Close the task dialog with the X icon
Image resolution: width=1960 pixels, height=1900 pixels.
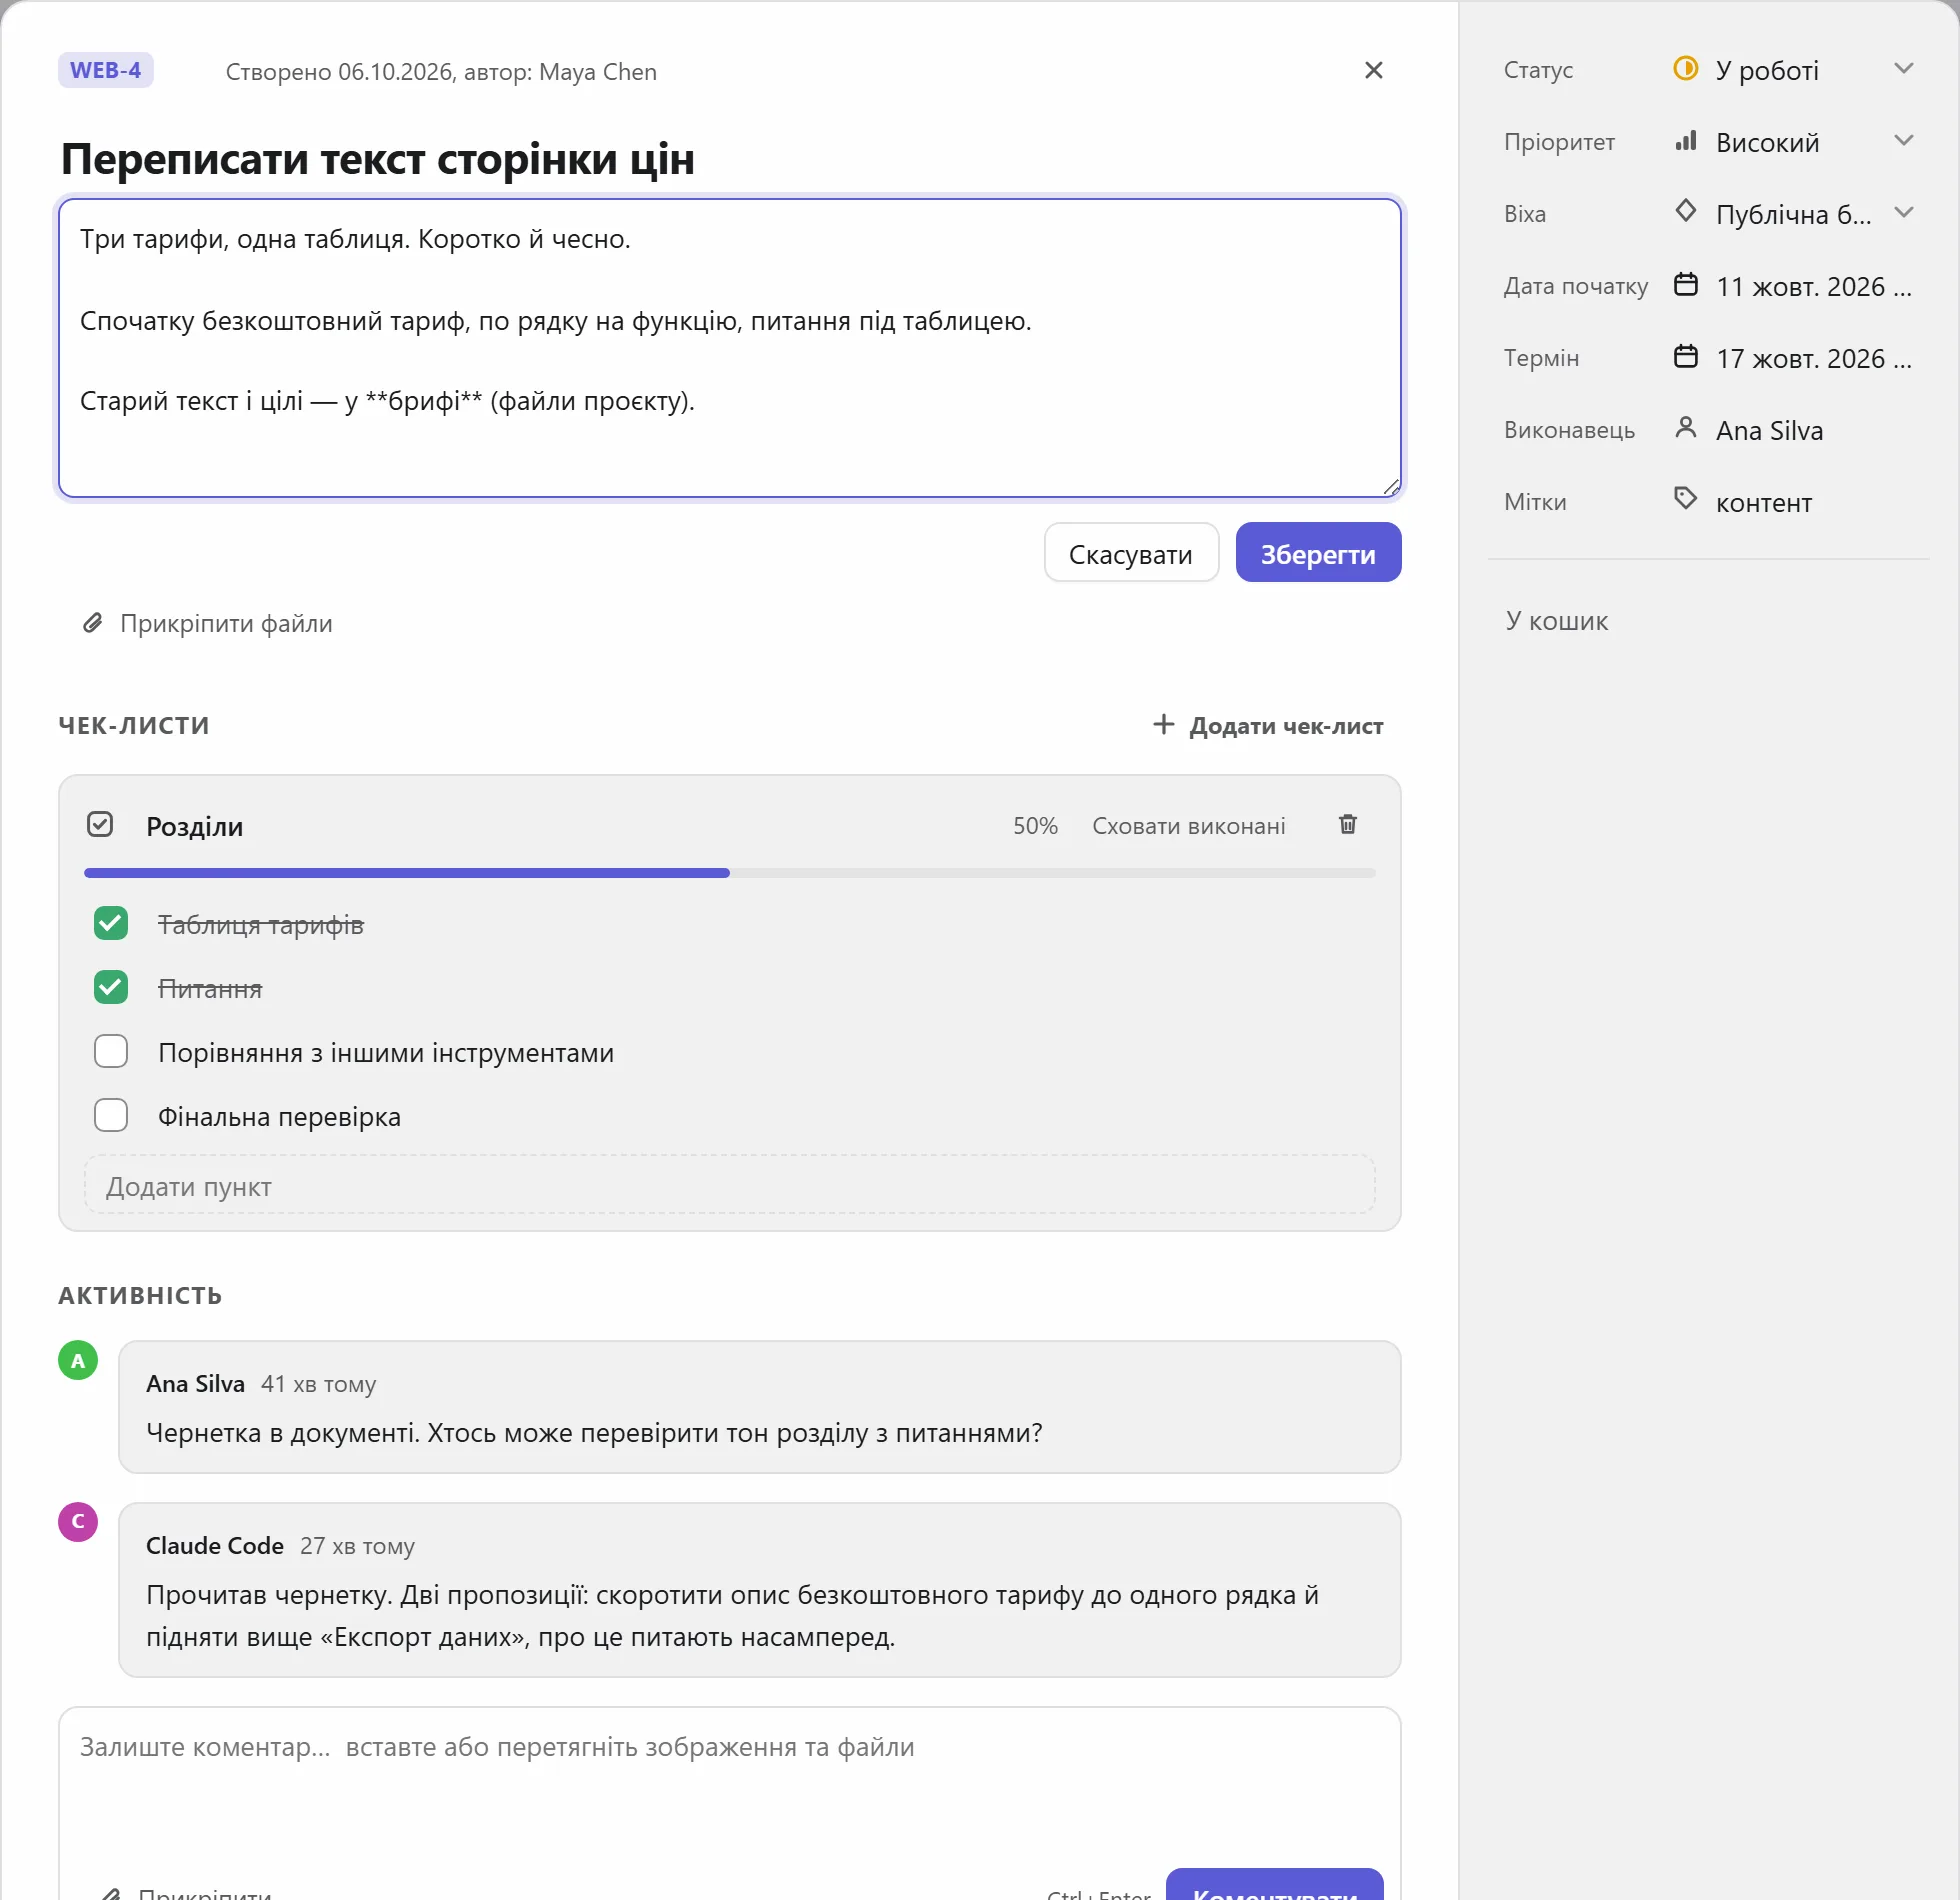[x=1373, y=70]
